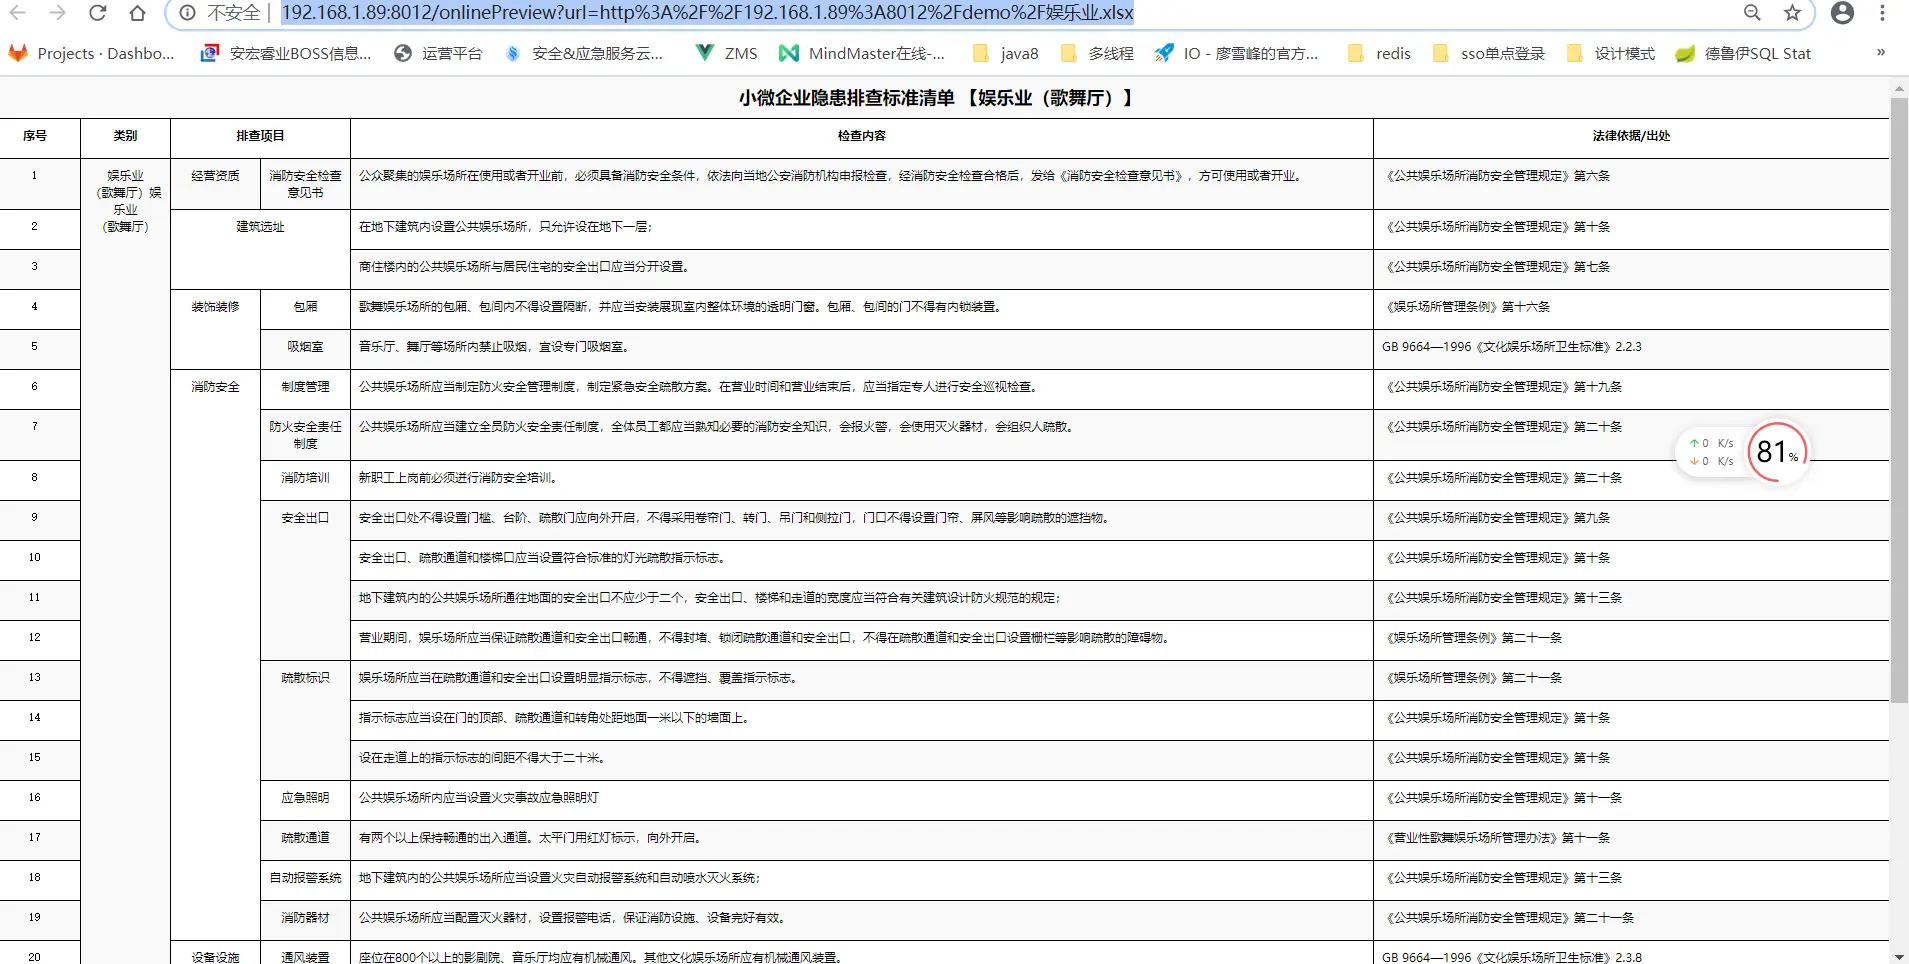Open Projects Dashboard bookmark
This screenshot has height=964, width=1909.
[x=92, y=54]
